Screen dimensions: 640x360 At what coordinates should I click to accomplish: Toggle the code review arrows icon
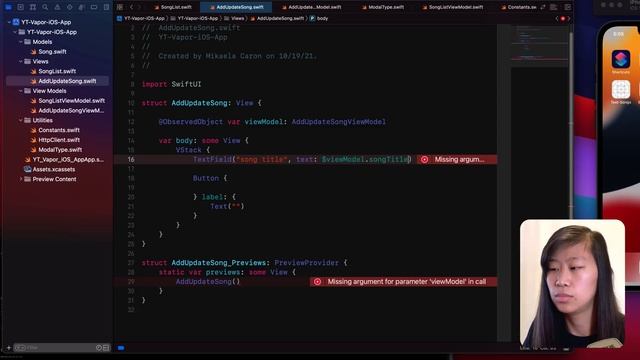(x=542, y=7)
